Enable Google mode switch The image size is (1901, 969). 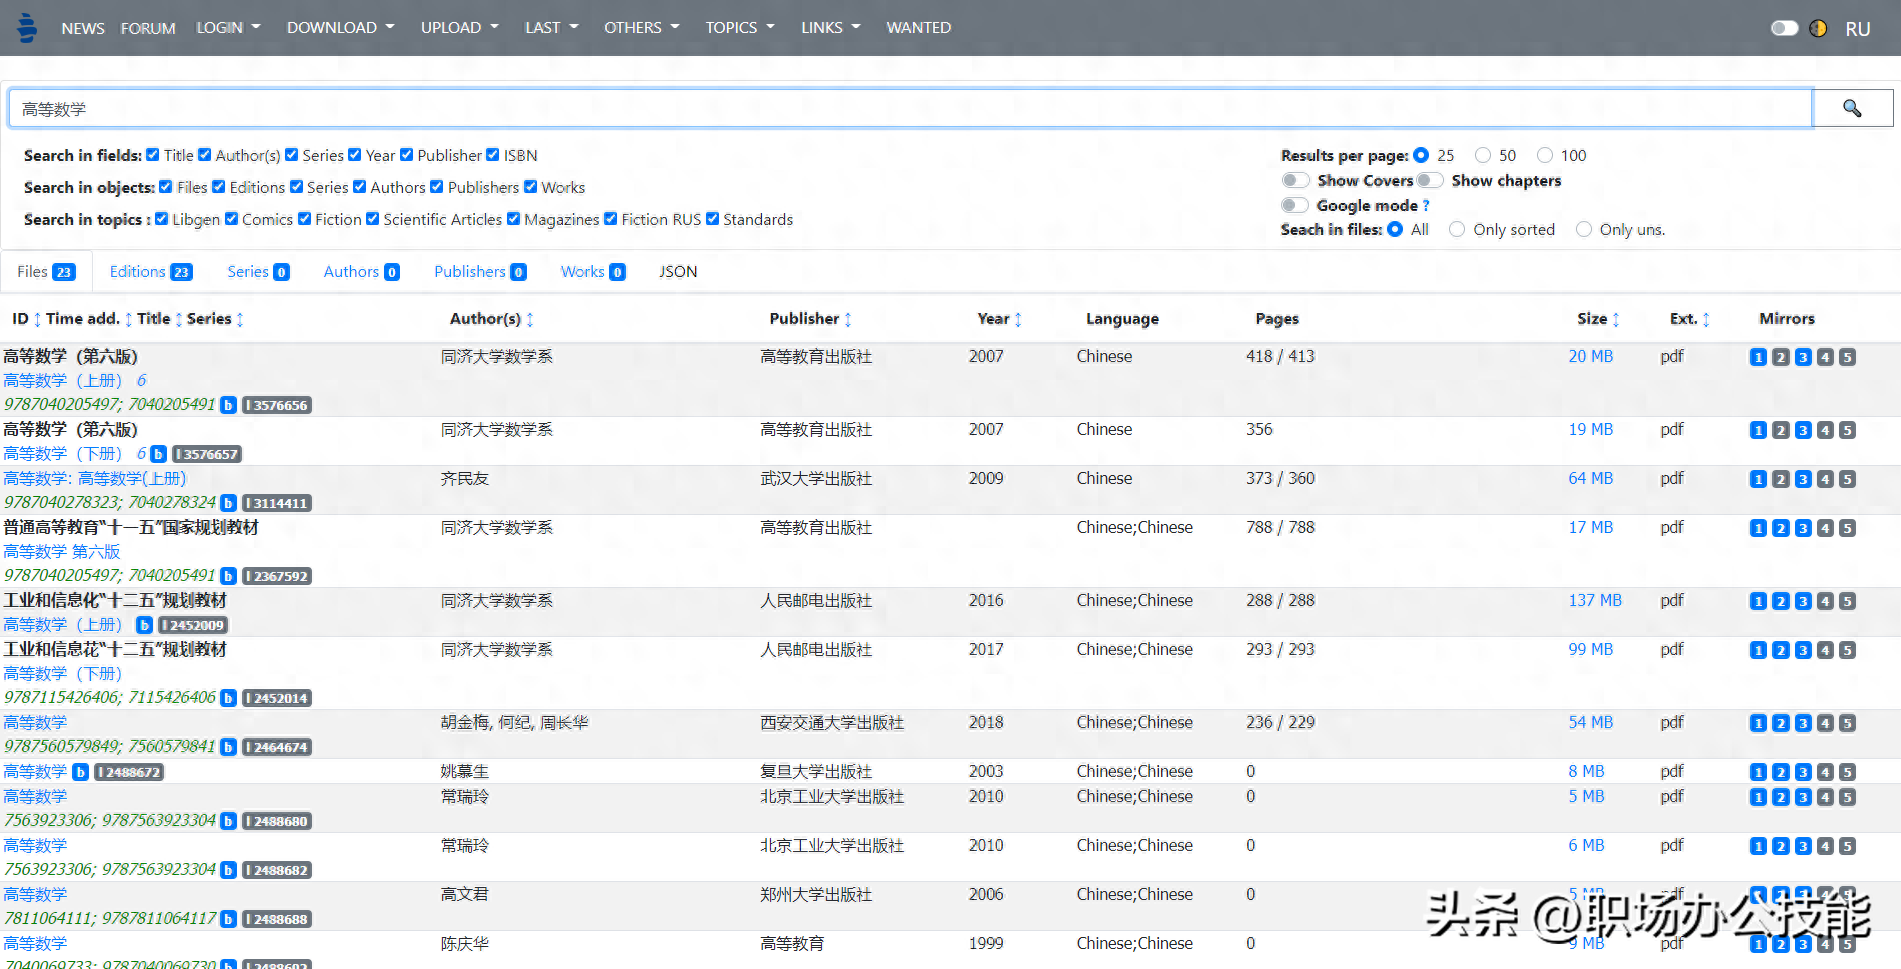click(x=1295, y=205)
